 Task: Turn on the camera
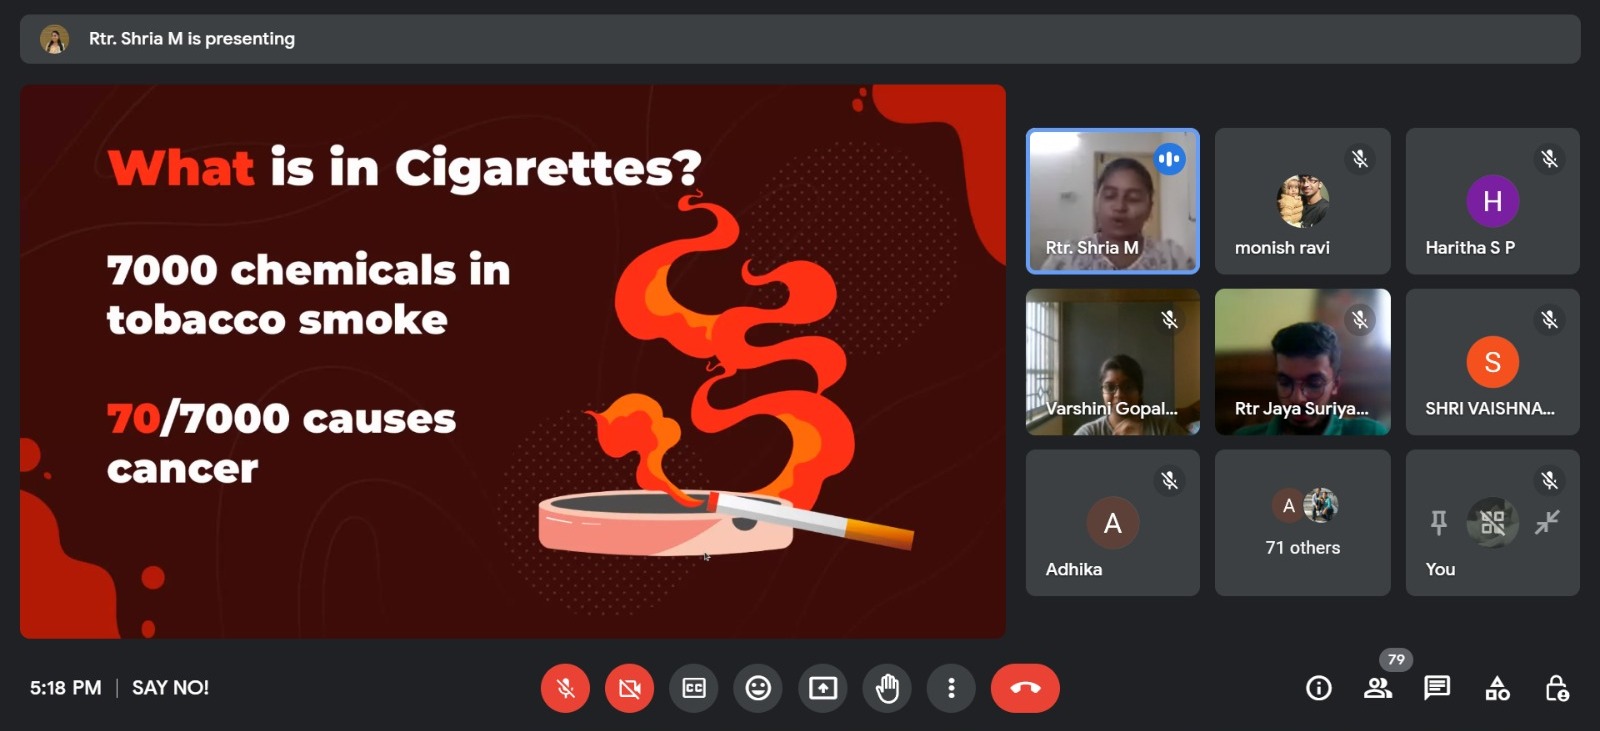pos(629,688)
